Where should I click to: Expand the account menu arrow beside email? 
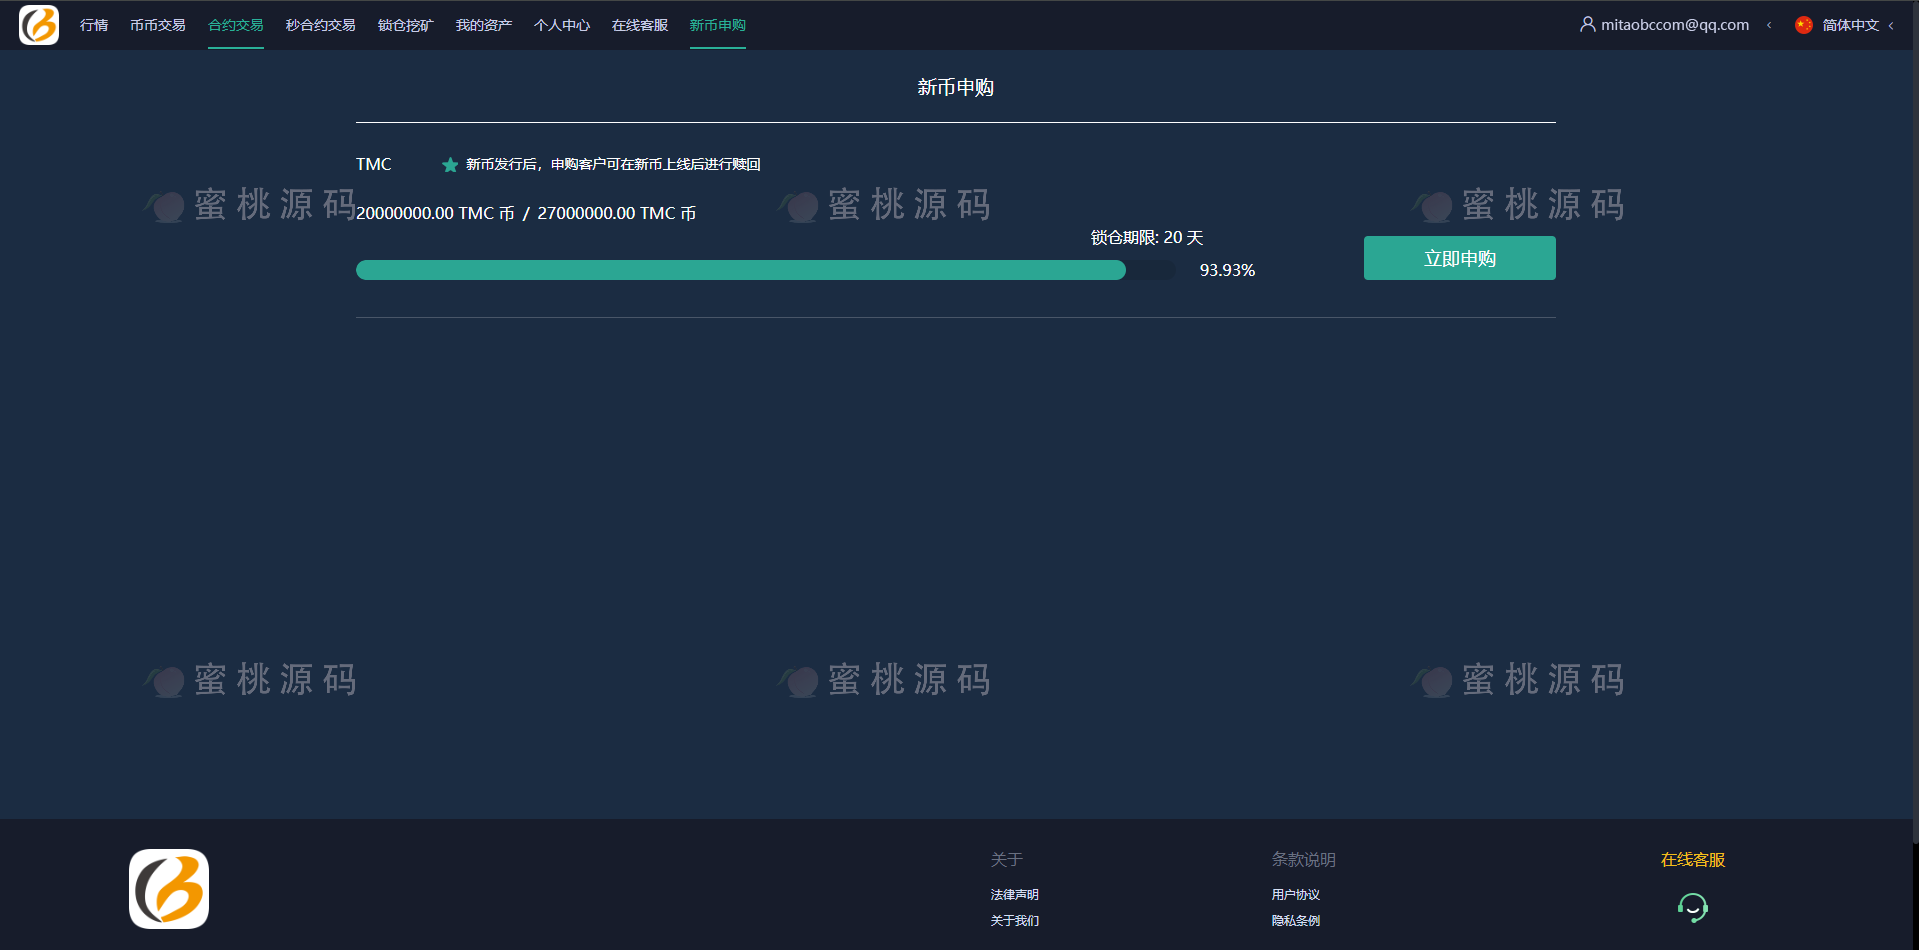tap(1769, 25)
